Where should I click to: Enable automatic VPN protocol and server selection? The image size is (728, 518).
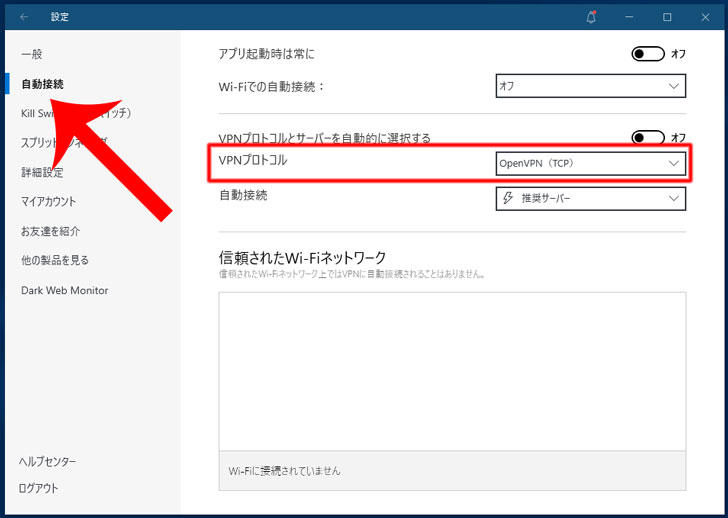(647, 137)
